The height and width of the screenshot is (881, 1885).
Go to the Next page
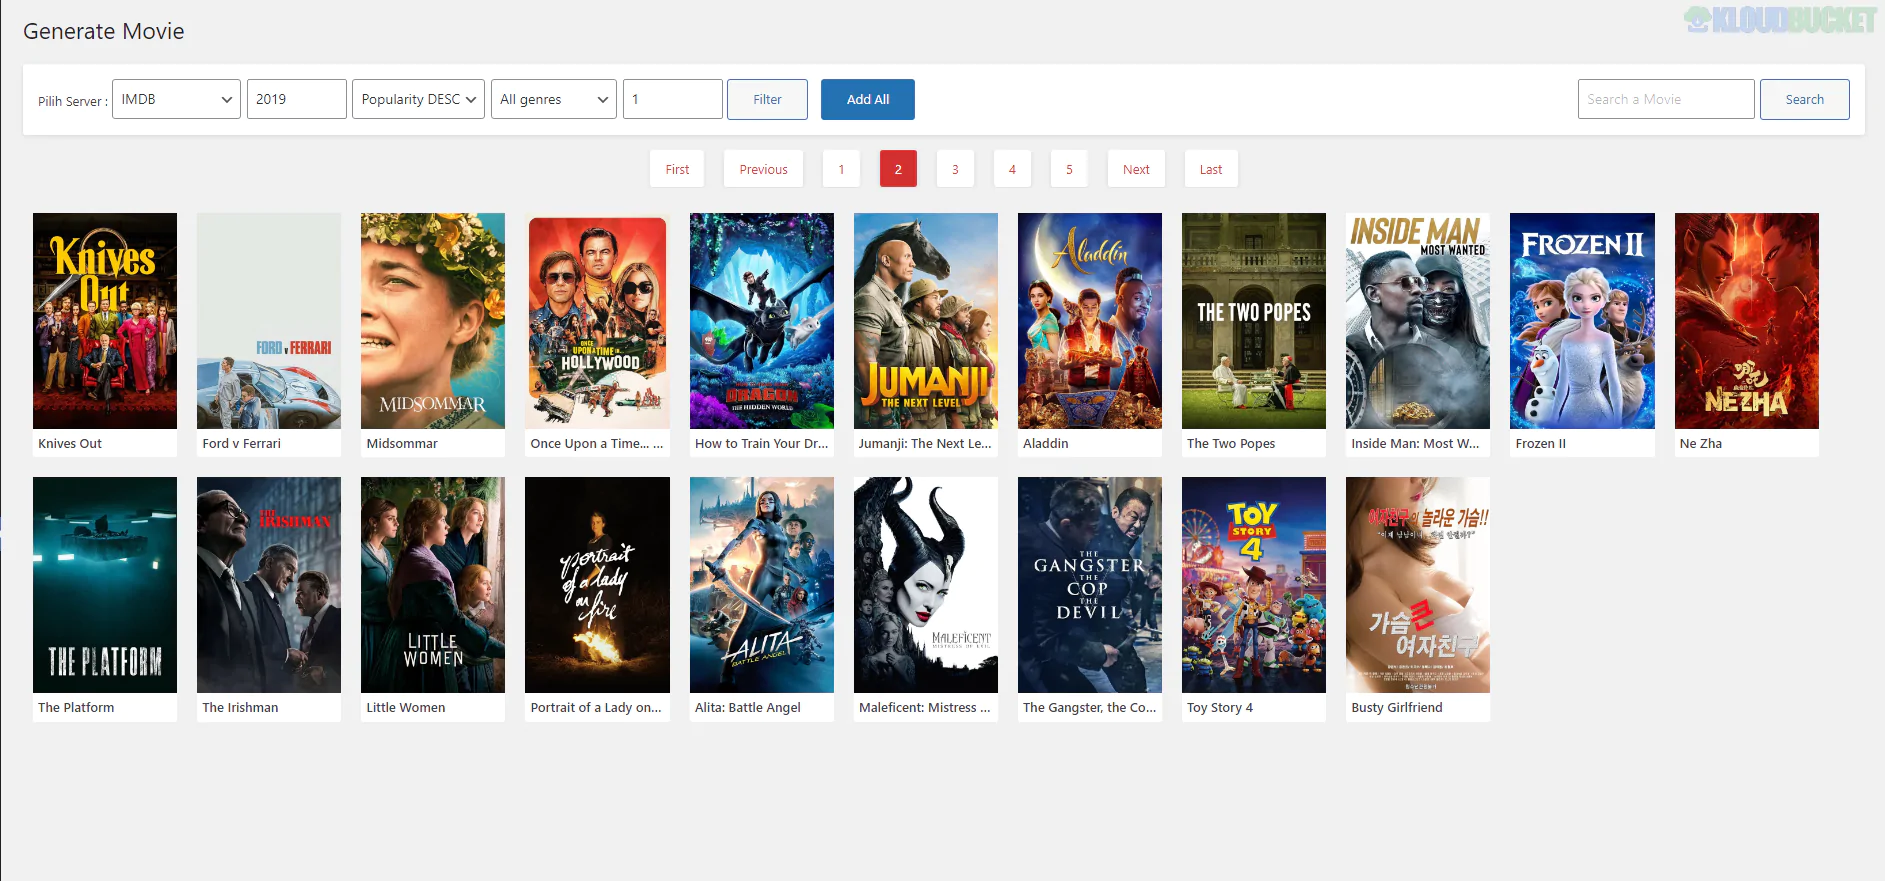pyautogui.click(x=1136, y=169)
